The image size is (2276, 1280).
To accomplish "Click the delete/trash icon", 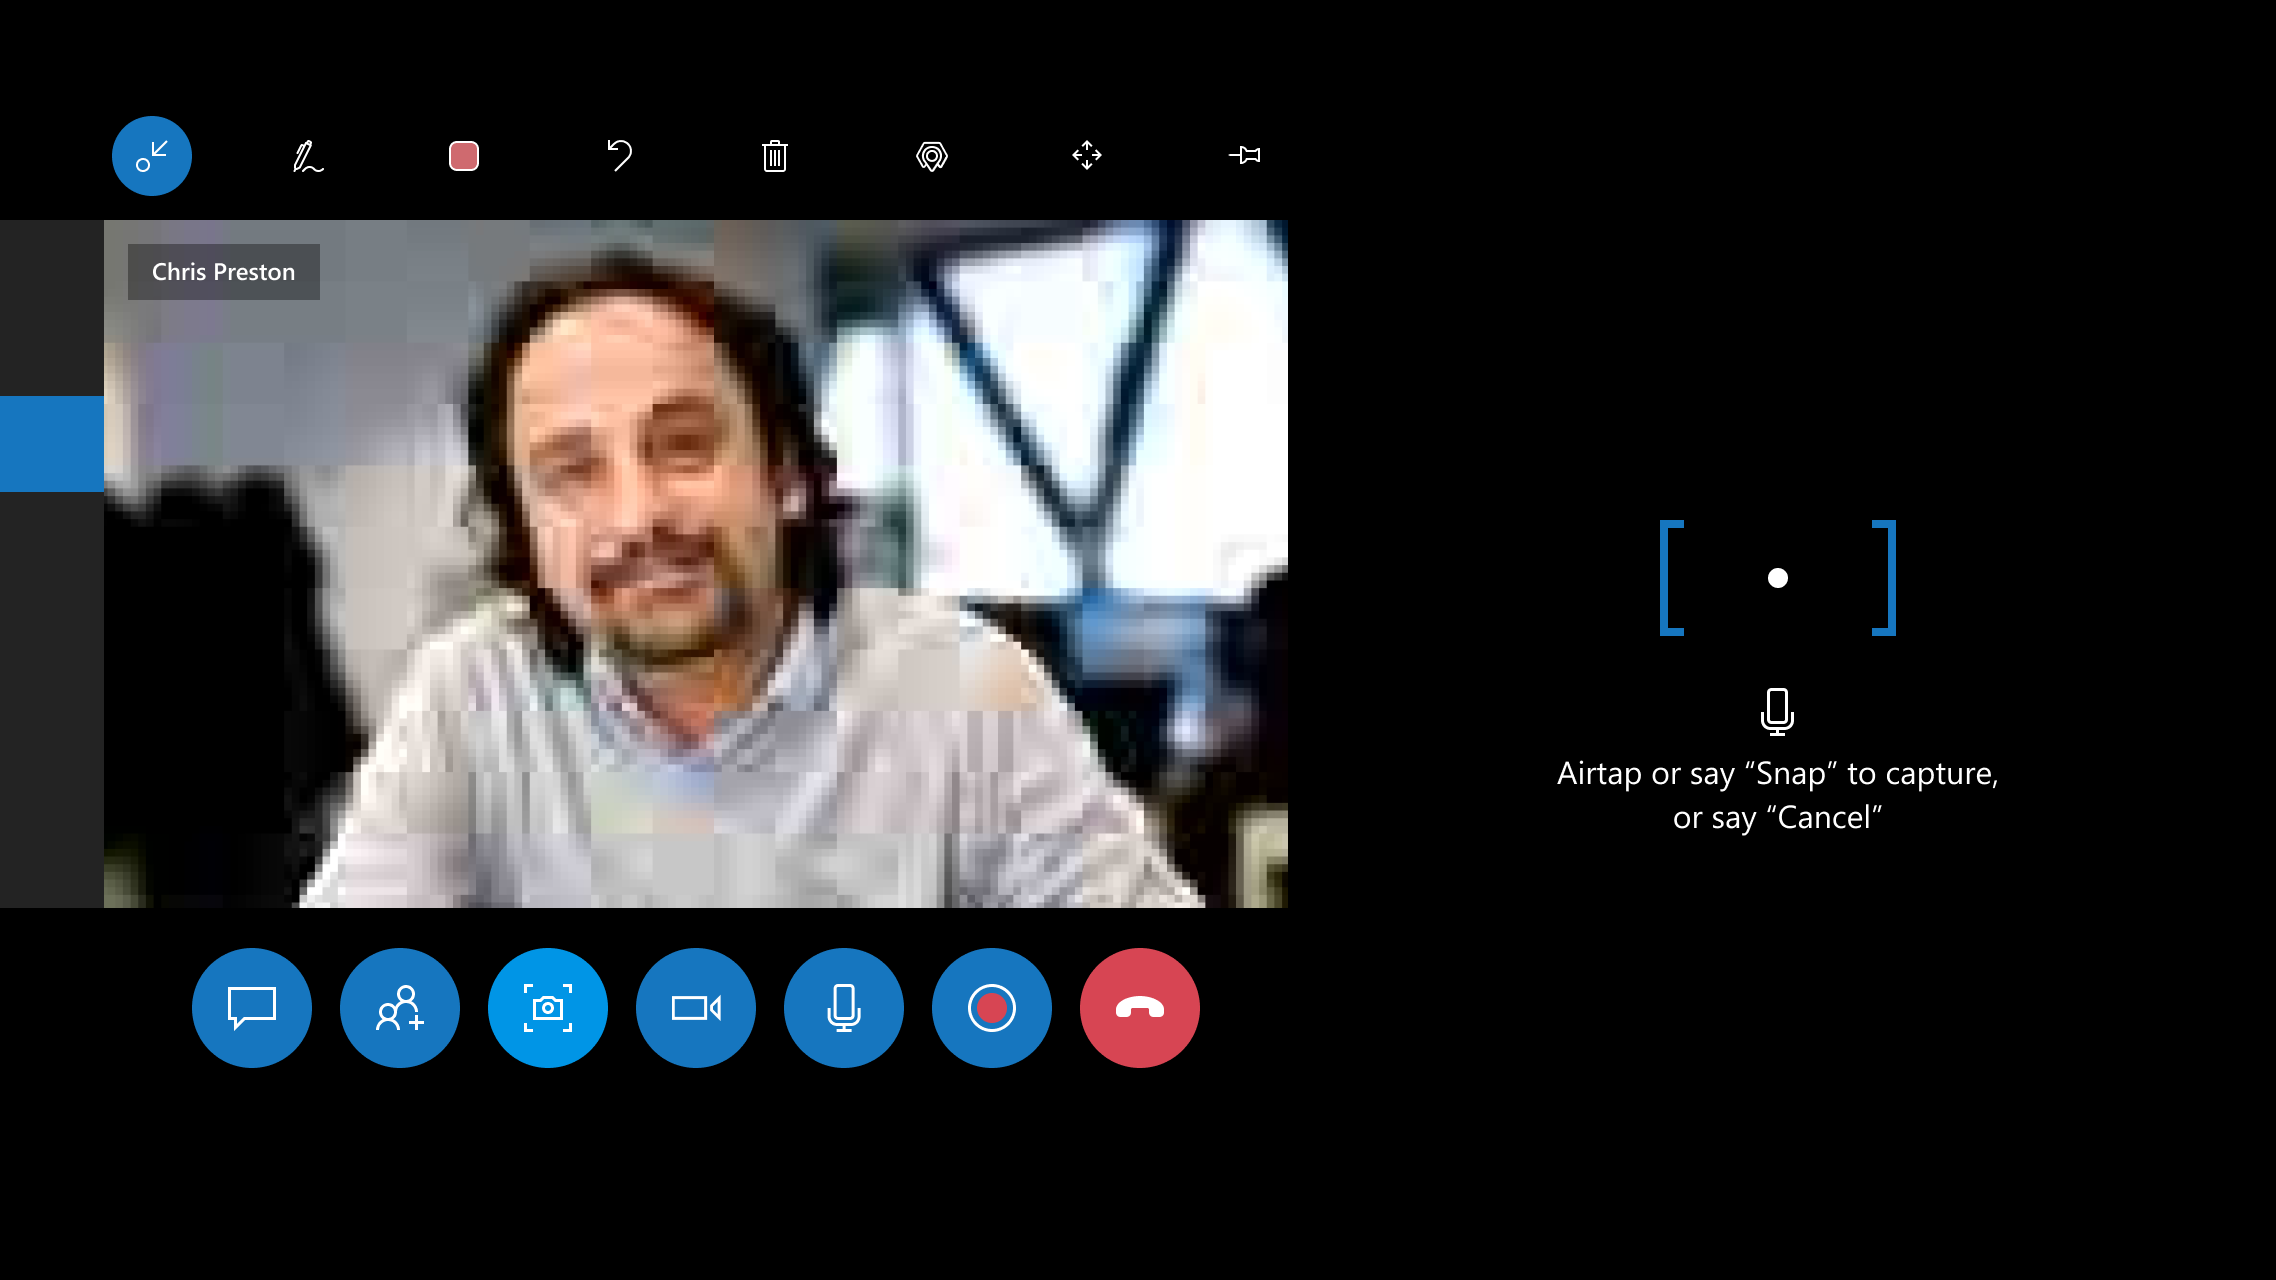I will [775, 156].
